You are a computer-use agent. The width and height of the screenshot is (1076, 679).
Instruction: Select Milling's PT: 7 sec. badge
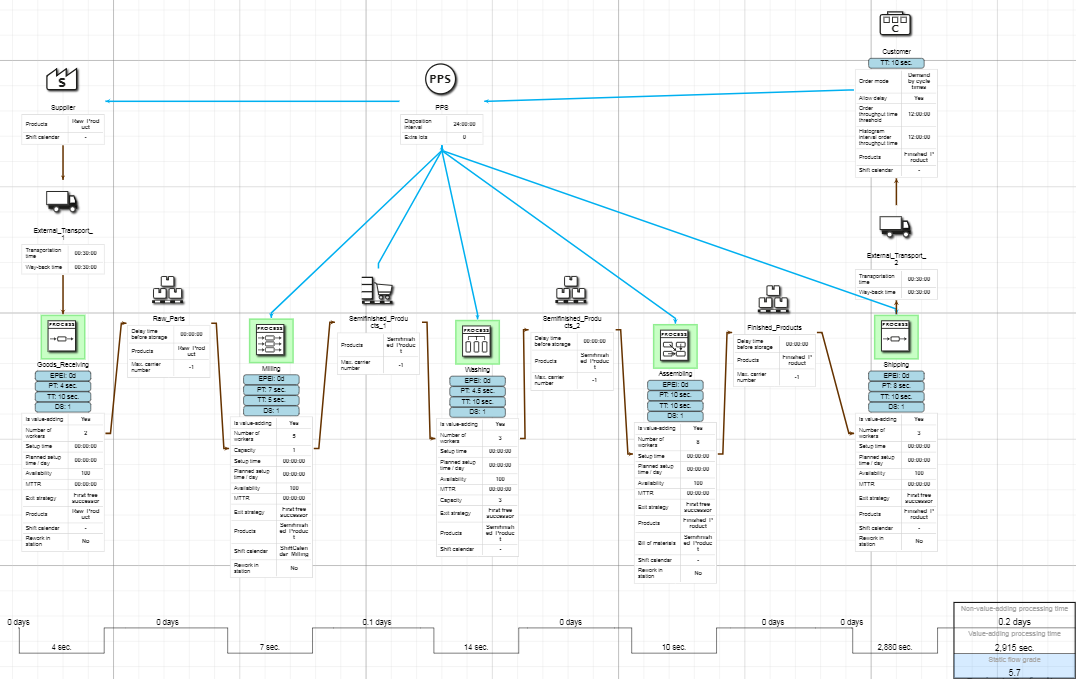click(x=271, y=390)
